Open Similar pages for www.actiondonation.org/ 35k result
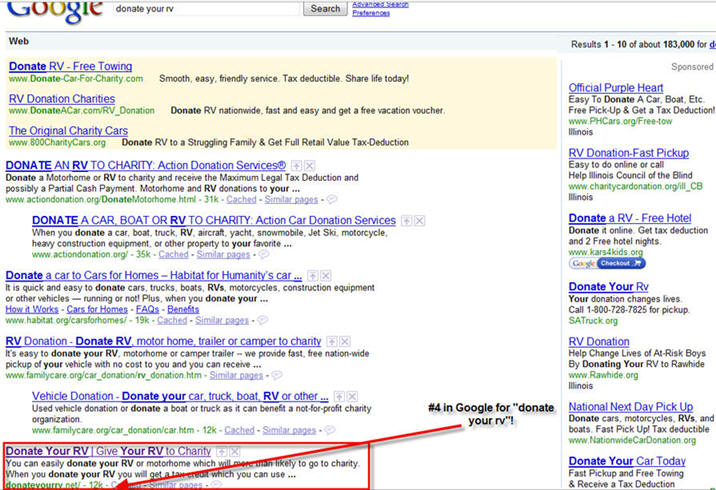The width and height of the screenshot is (716, 490). (x=223, y=254)
